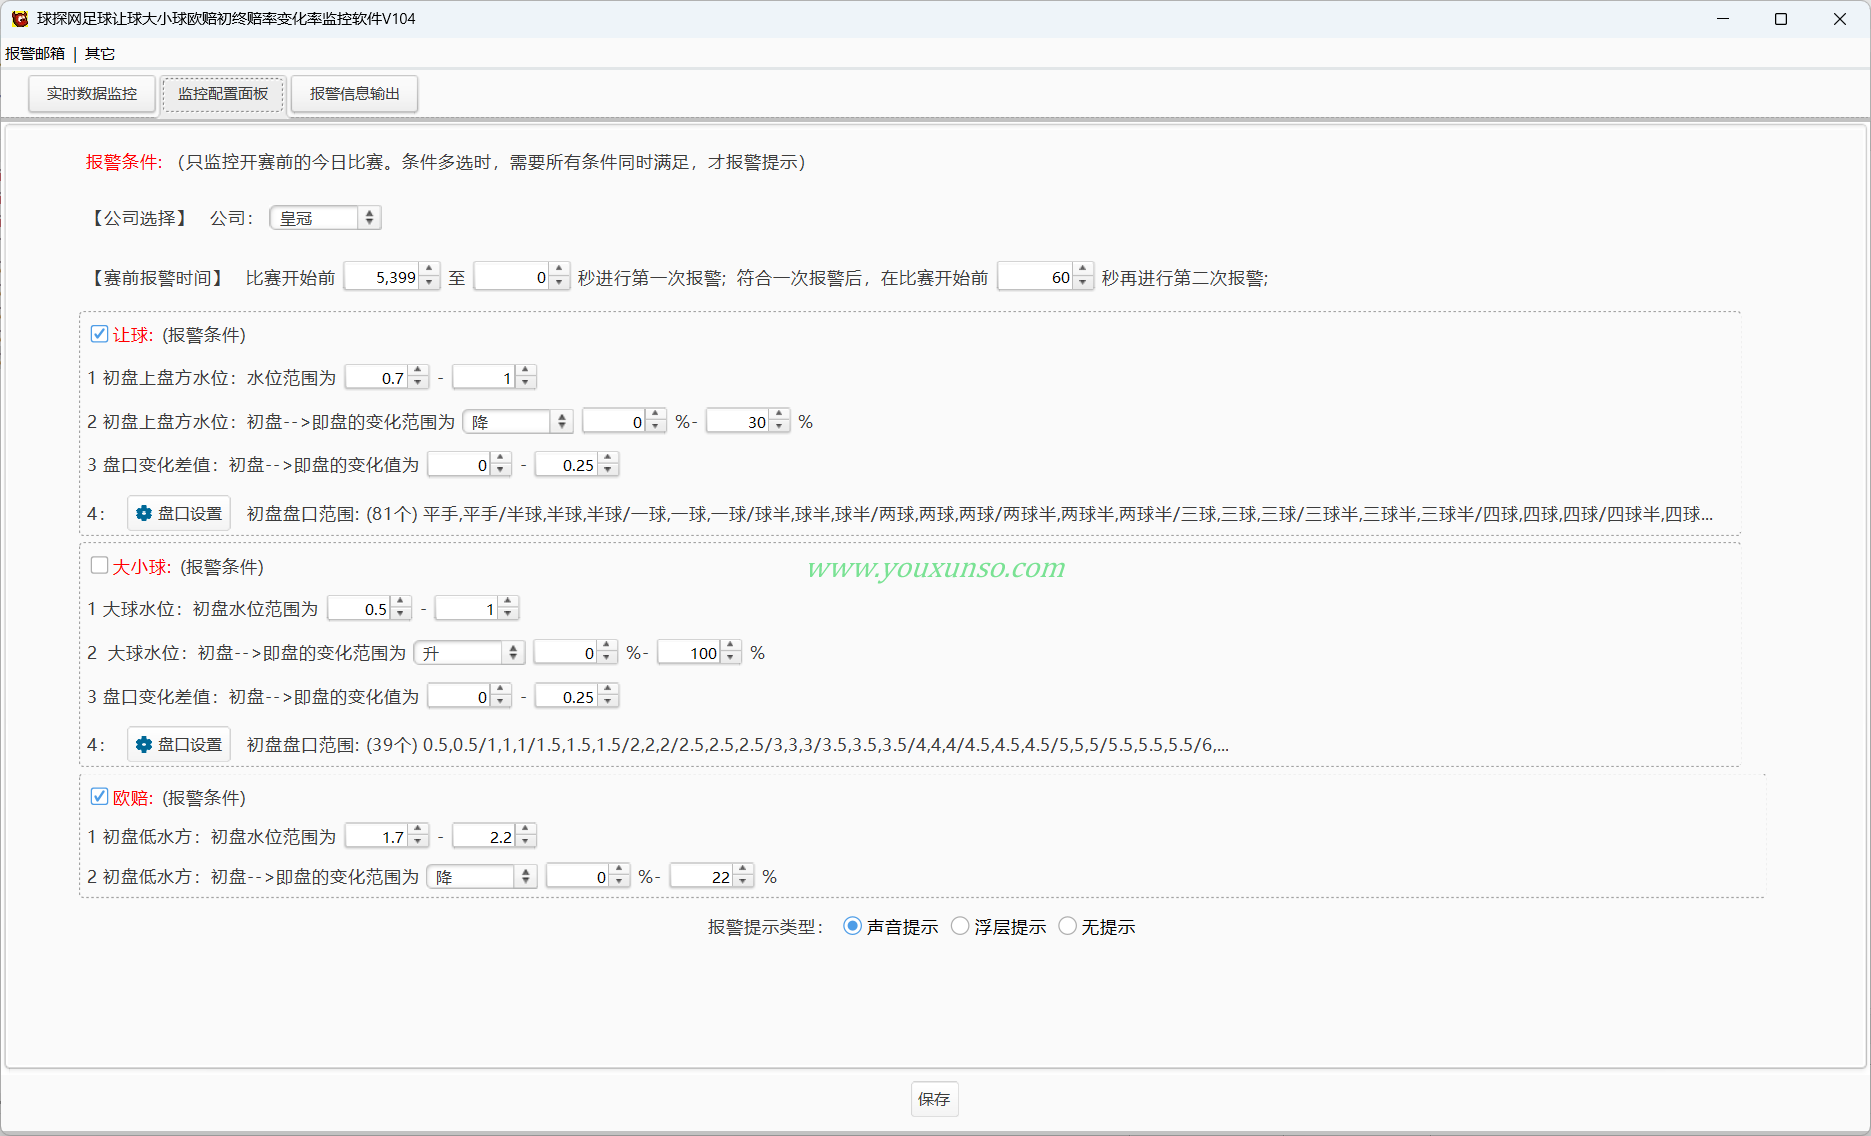1871x1136 pixels.
Task: Decrease the 欧赔 22 percent stepper
Action: click(743, 883)
